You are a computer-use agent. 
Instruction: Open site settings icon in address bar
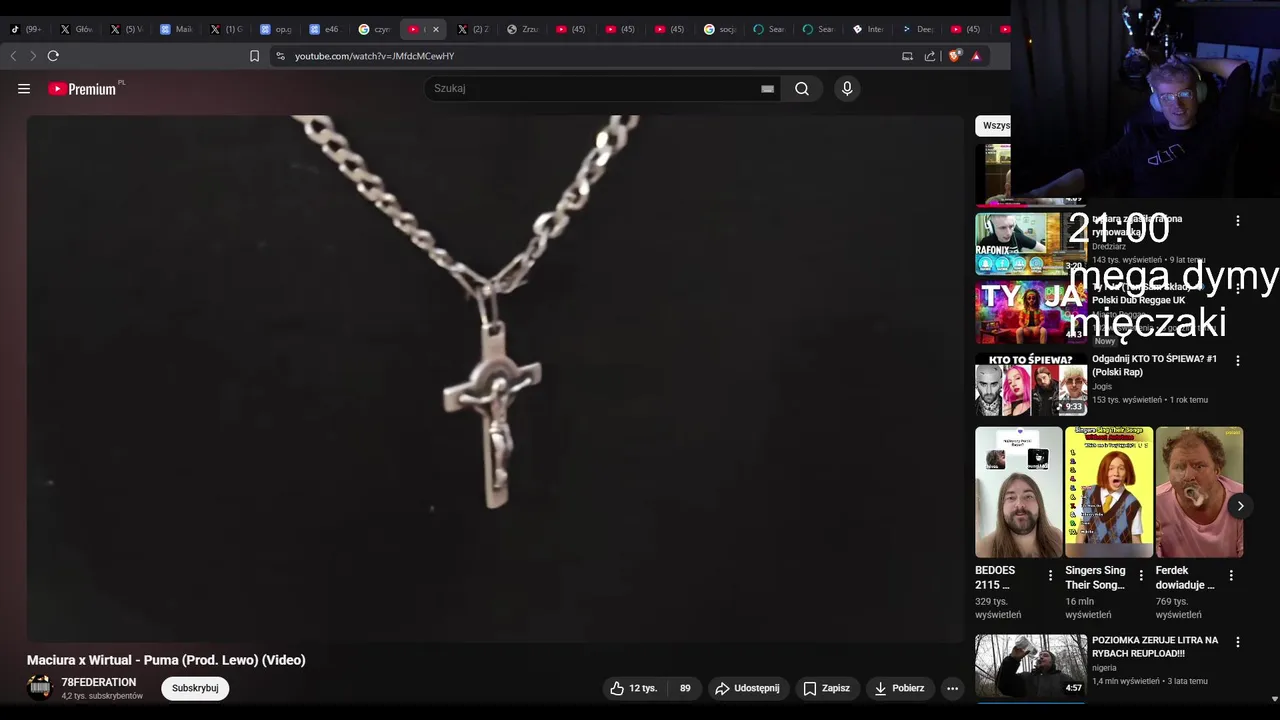[x=281, y=56]
